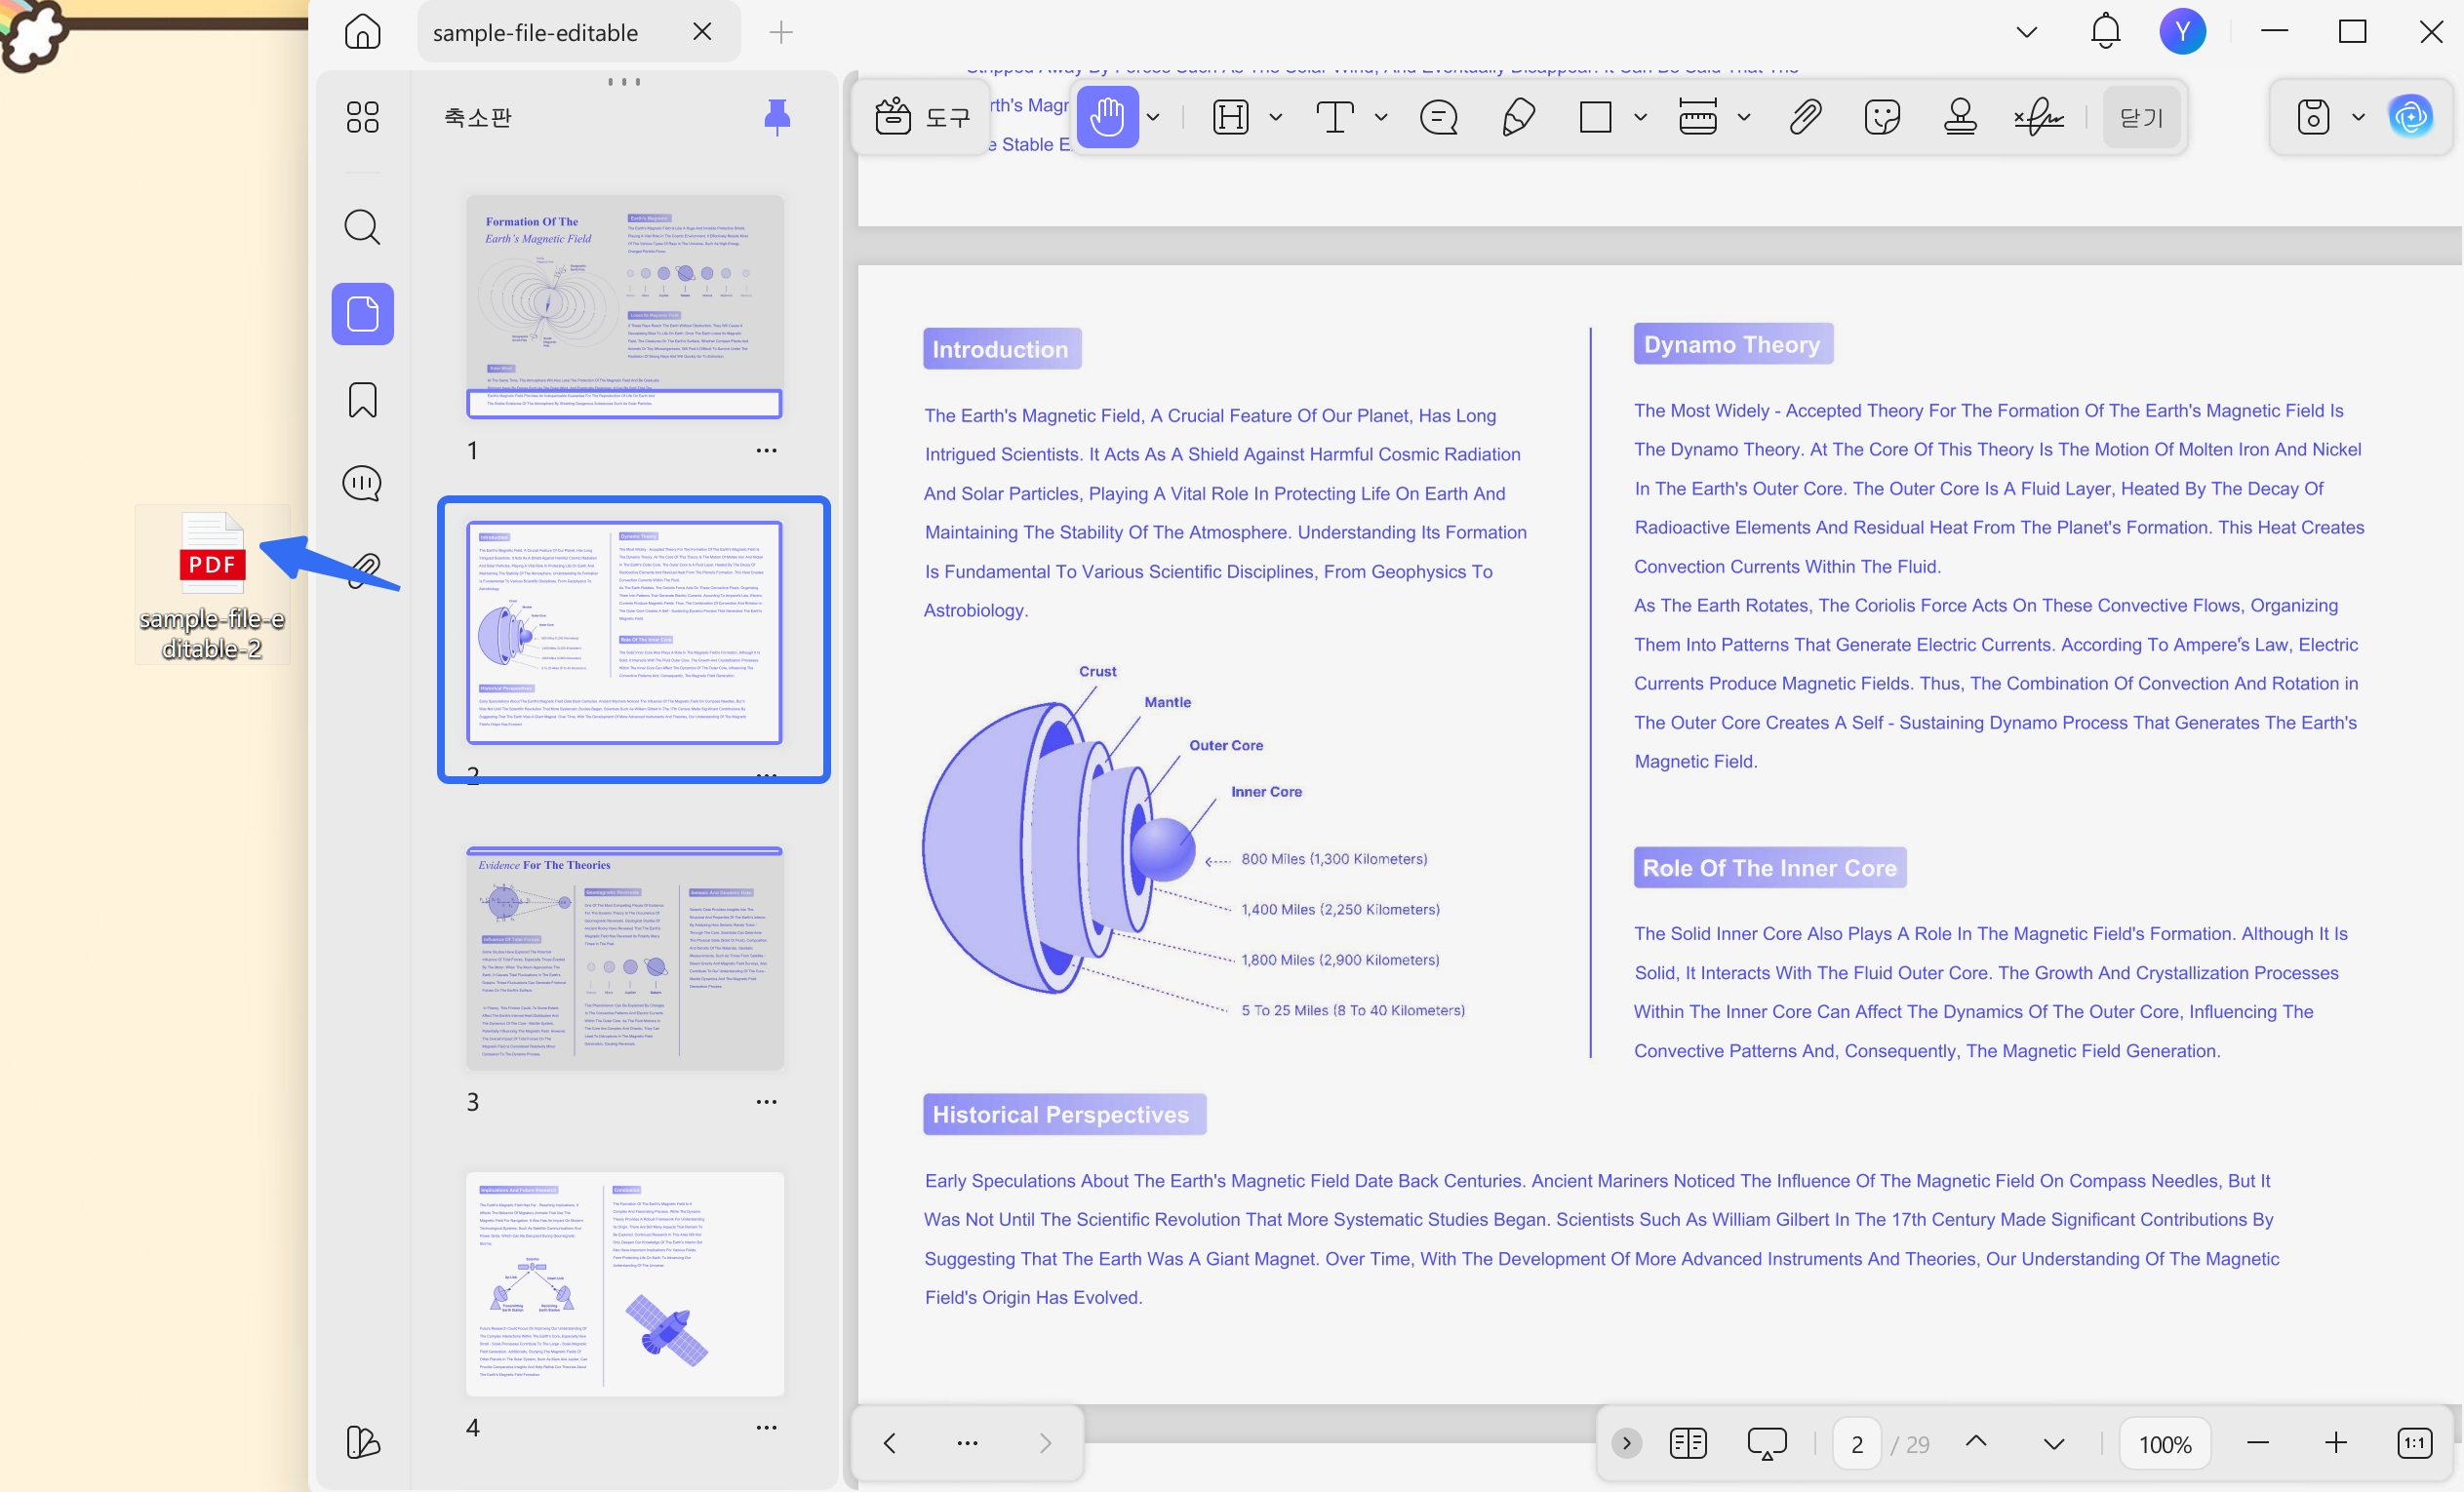This screenshot has height=1492, width=2464.
Task: Go to next page down arrow
Action: (x=2053, y=1442)
